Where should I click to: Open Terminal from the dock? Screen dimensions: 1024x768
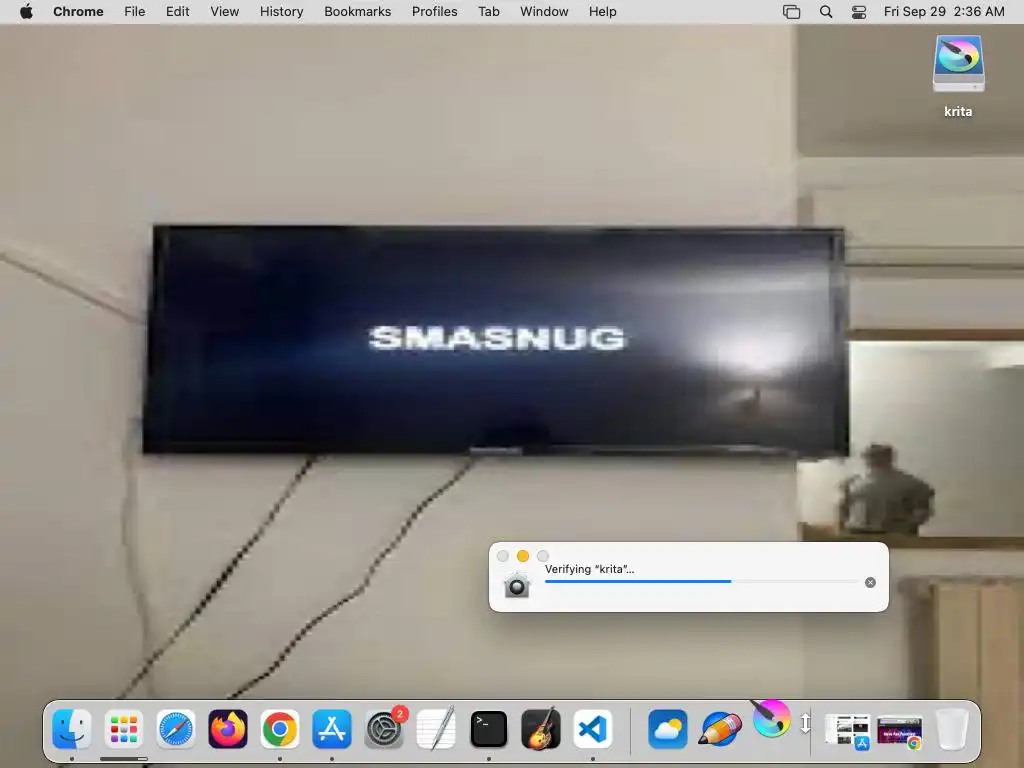(488, 729)
